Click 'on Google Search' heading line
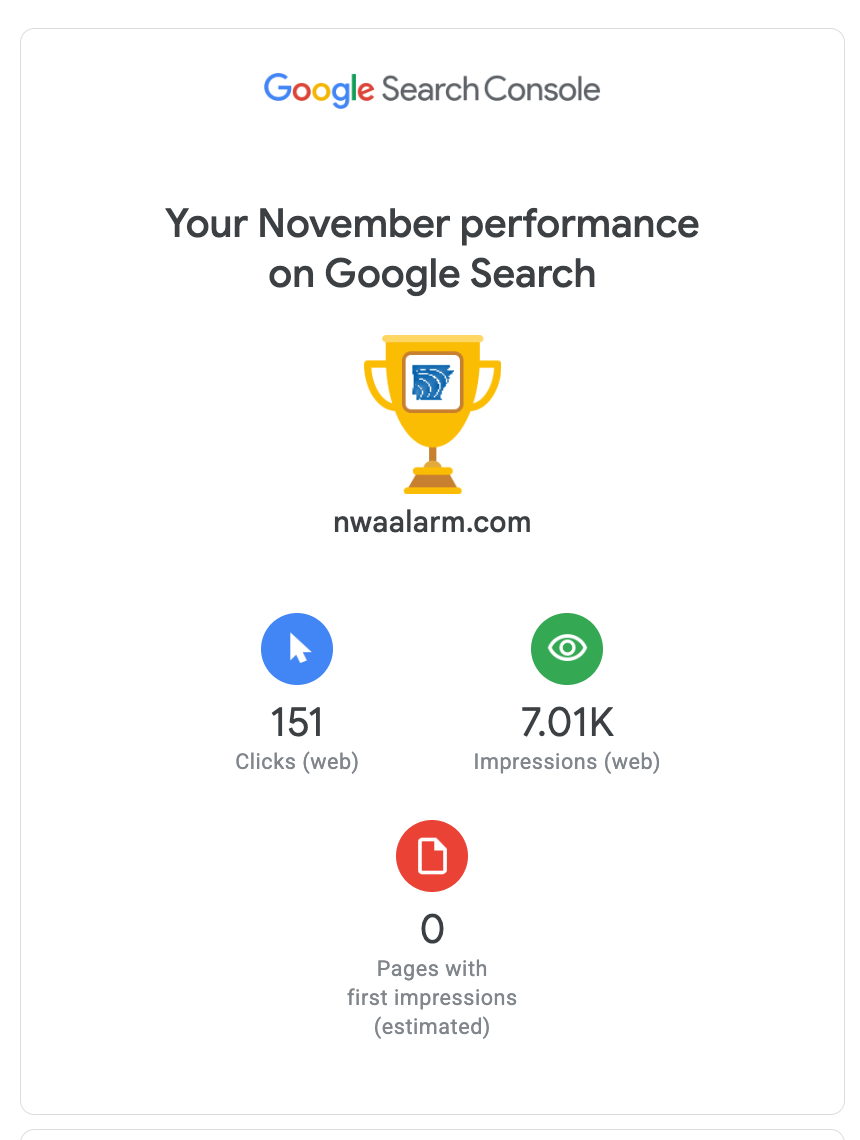 [x=432, y=274]
